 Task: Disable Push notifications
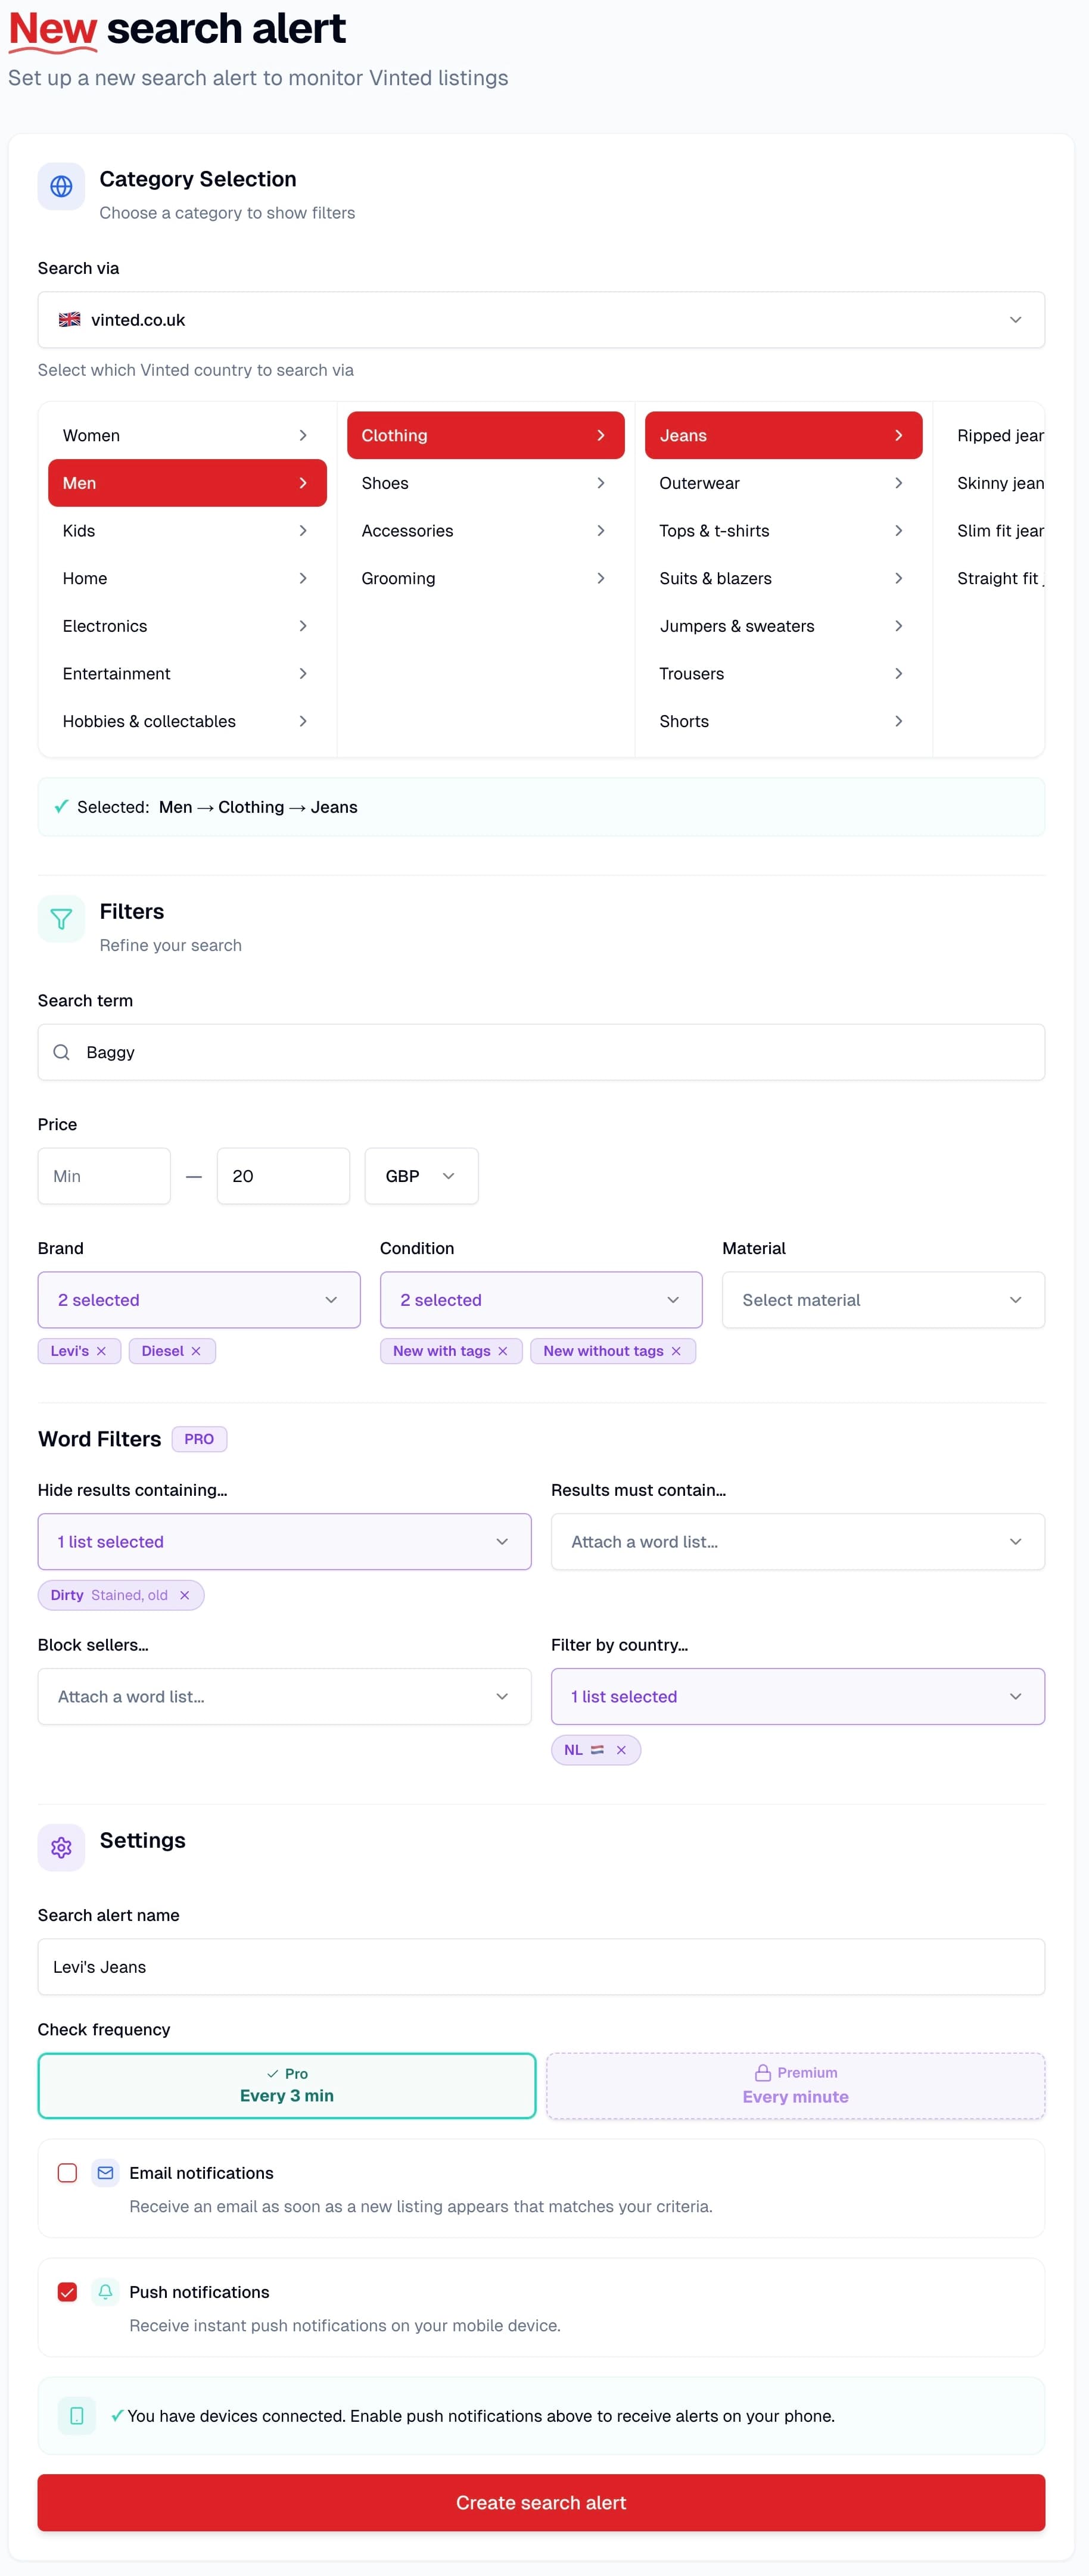(67, 2291)
